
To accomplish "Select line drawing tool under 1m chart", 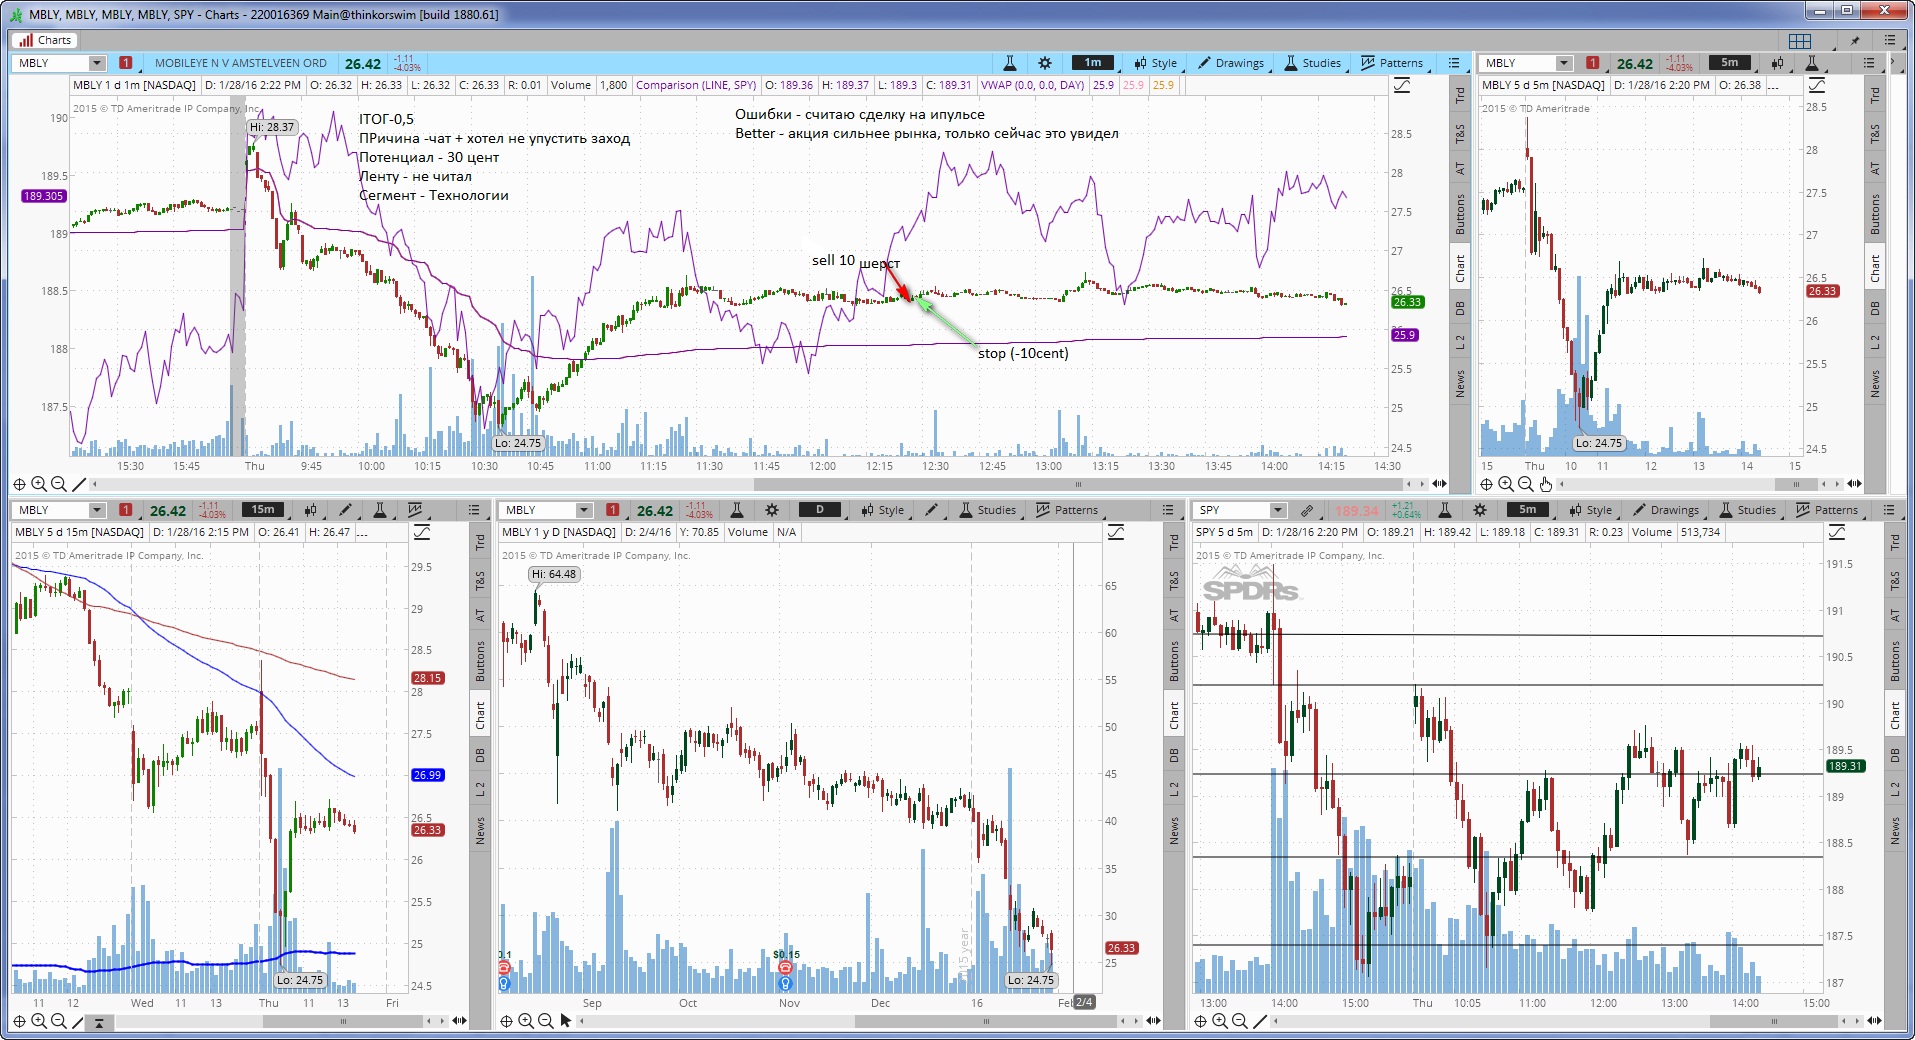I will (79, 484).
